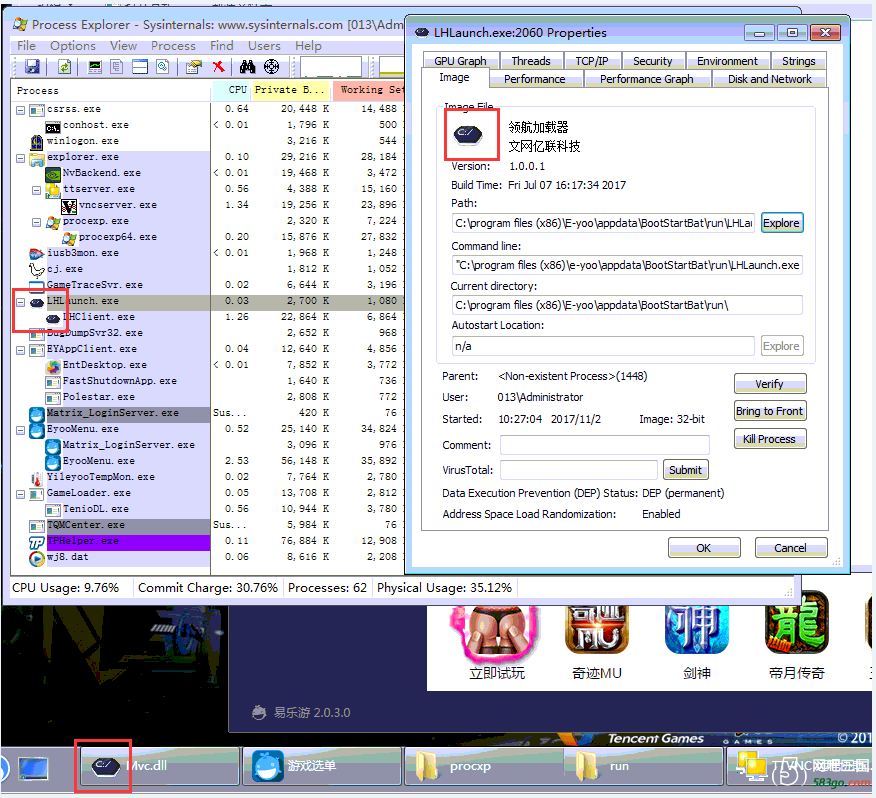Click the conhost.exe console icon
Viewport: 876px width, 798px height.
[x=53, y=126]
